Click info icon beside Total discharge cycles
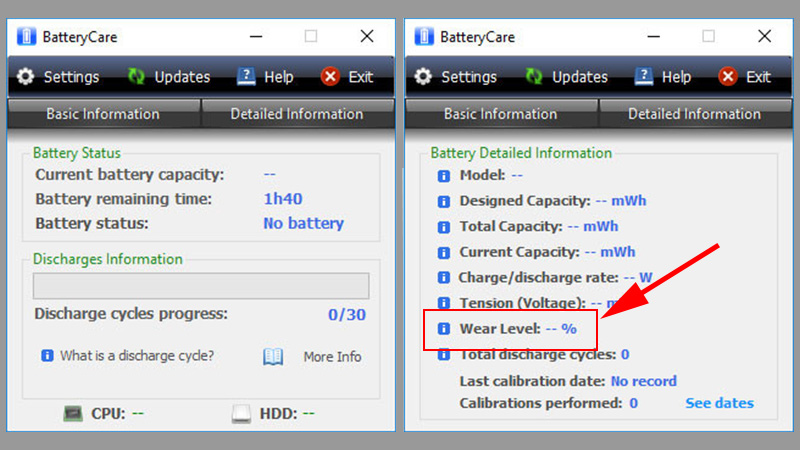The image size is (800, 450). (444, 354)
